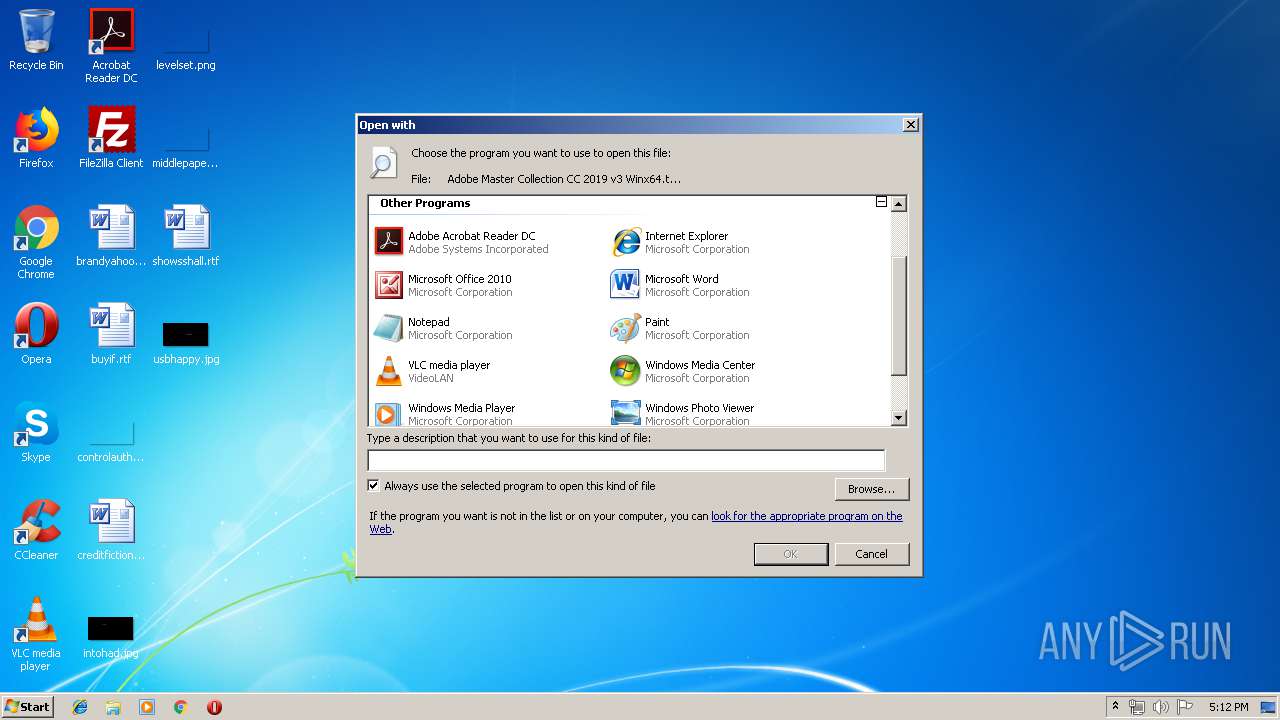Choose Paint from the program list

click(680, 328)
